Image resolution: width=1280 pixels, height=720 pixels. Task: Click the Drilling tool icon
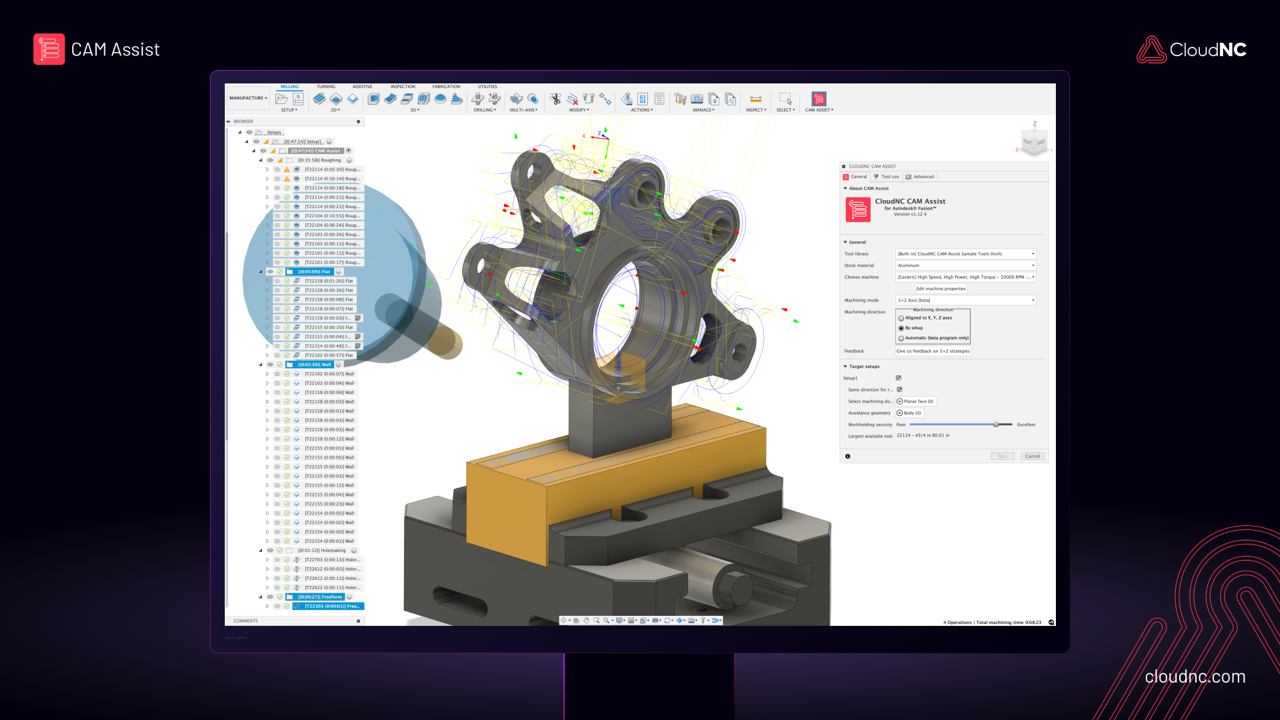pyautogui.click(x=478, y=99)
